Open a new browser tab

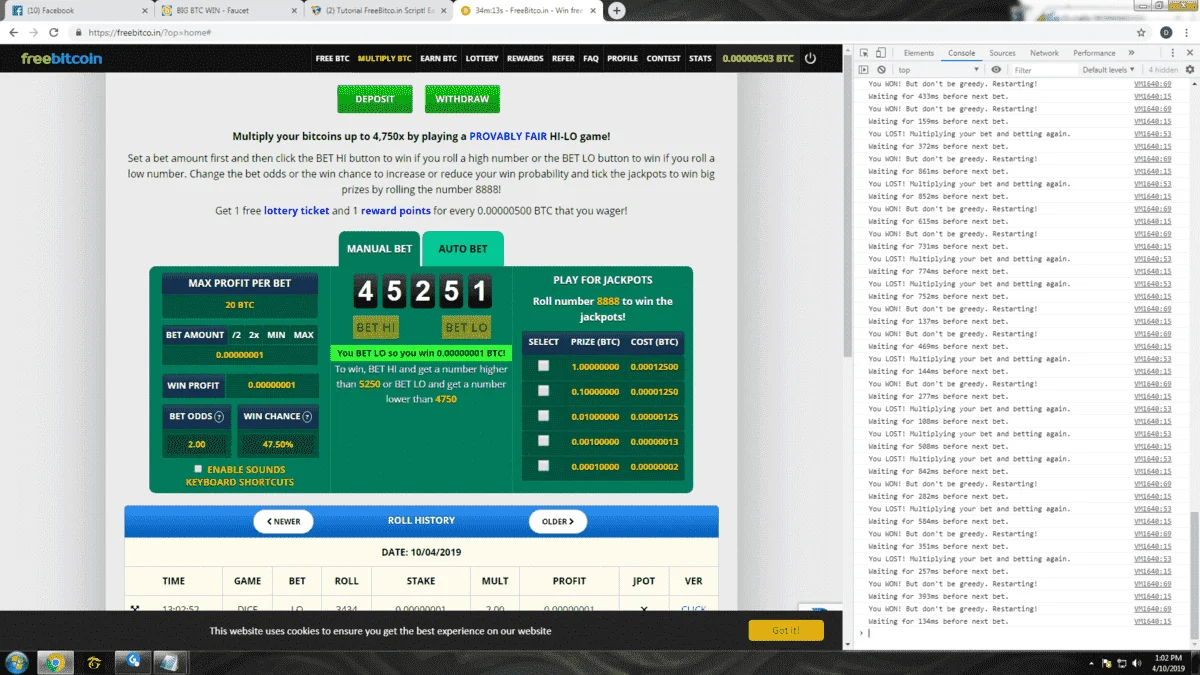pos(617,10)
